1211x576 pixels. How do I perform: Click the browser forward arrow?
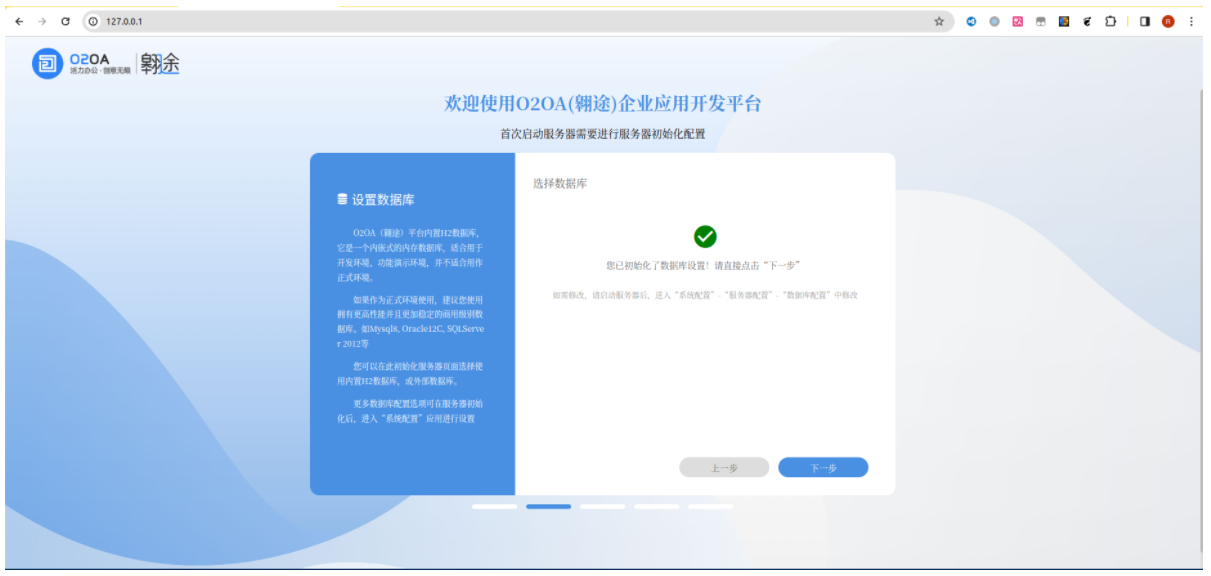42,21
